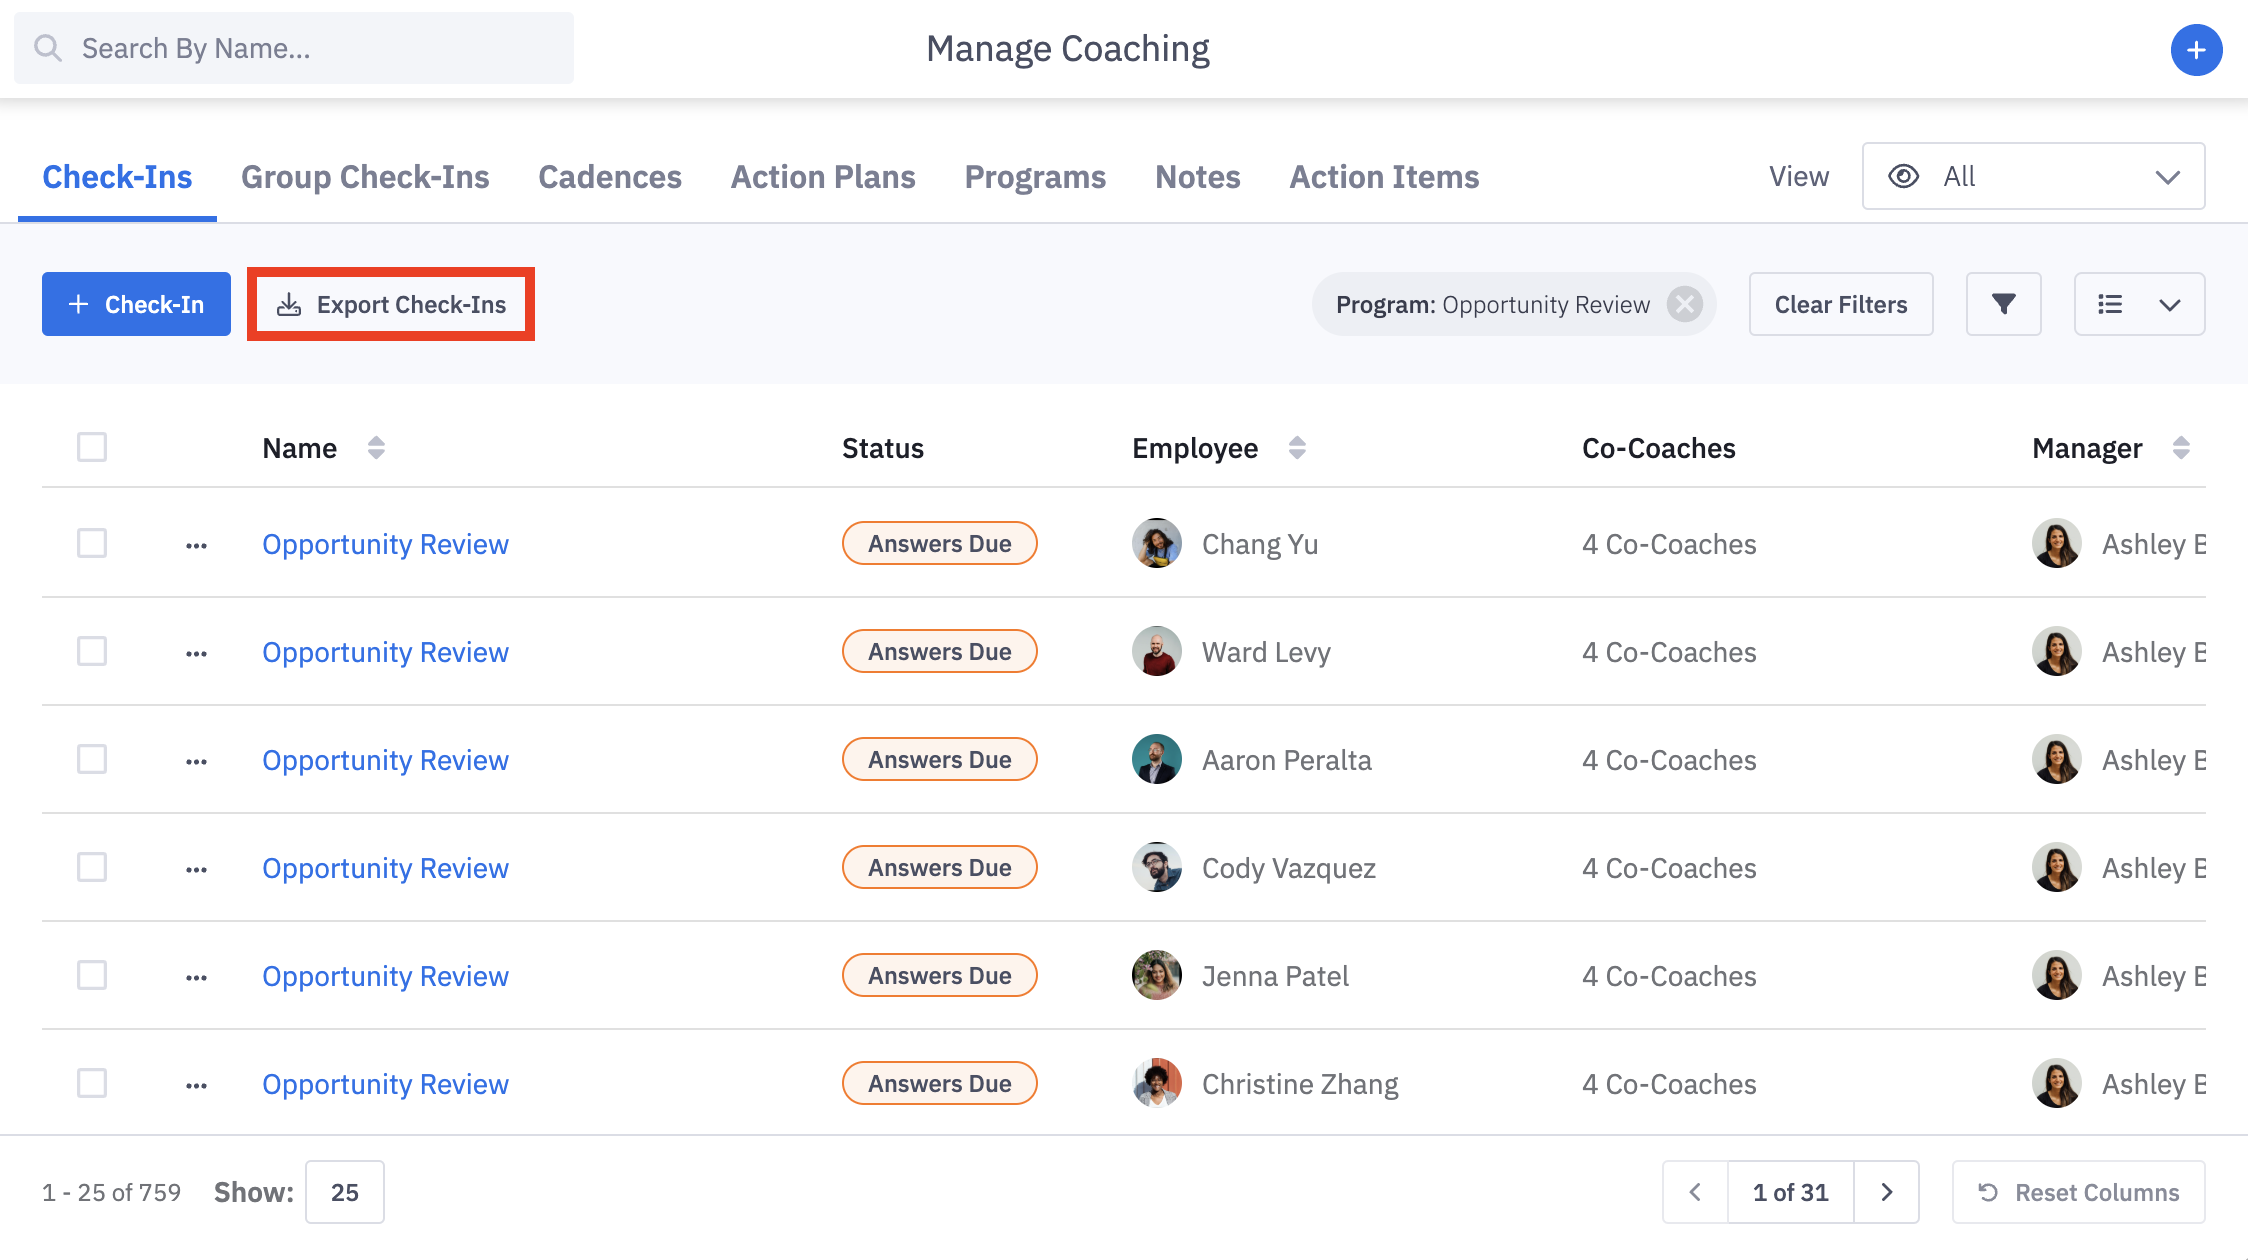Open the filter funnel icon
The width and height of the screenshot is (2248, 1260).
pos(2003,304)
